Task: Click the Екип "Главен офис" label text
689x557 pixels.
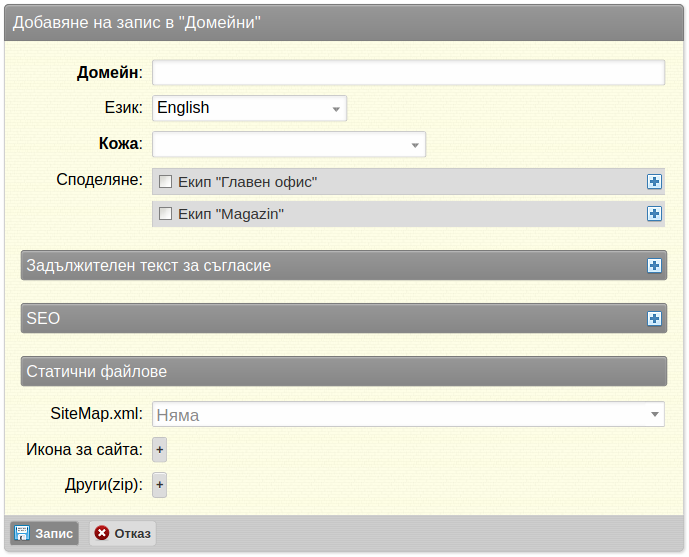Action: pyautogui.click(x=247, y=182)
